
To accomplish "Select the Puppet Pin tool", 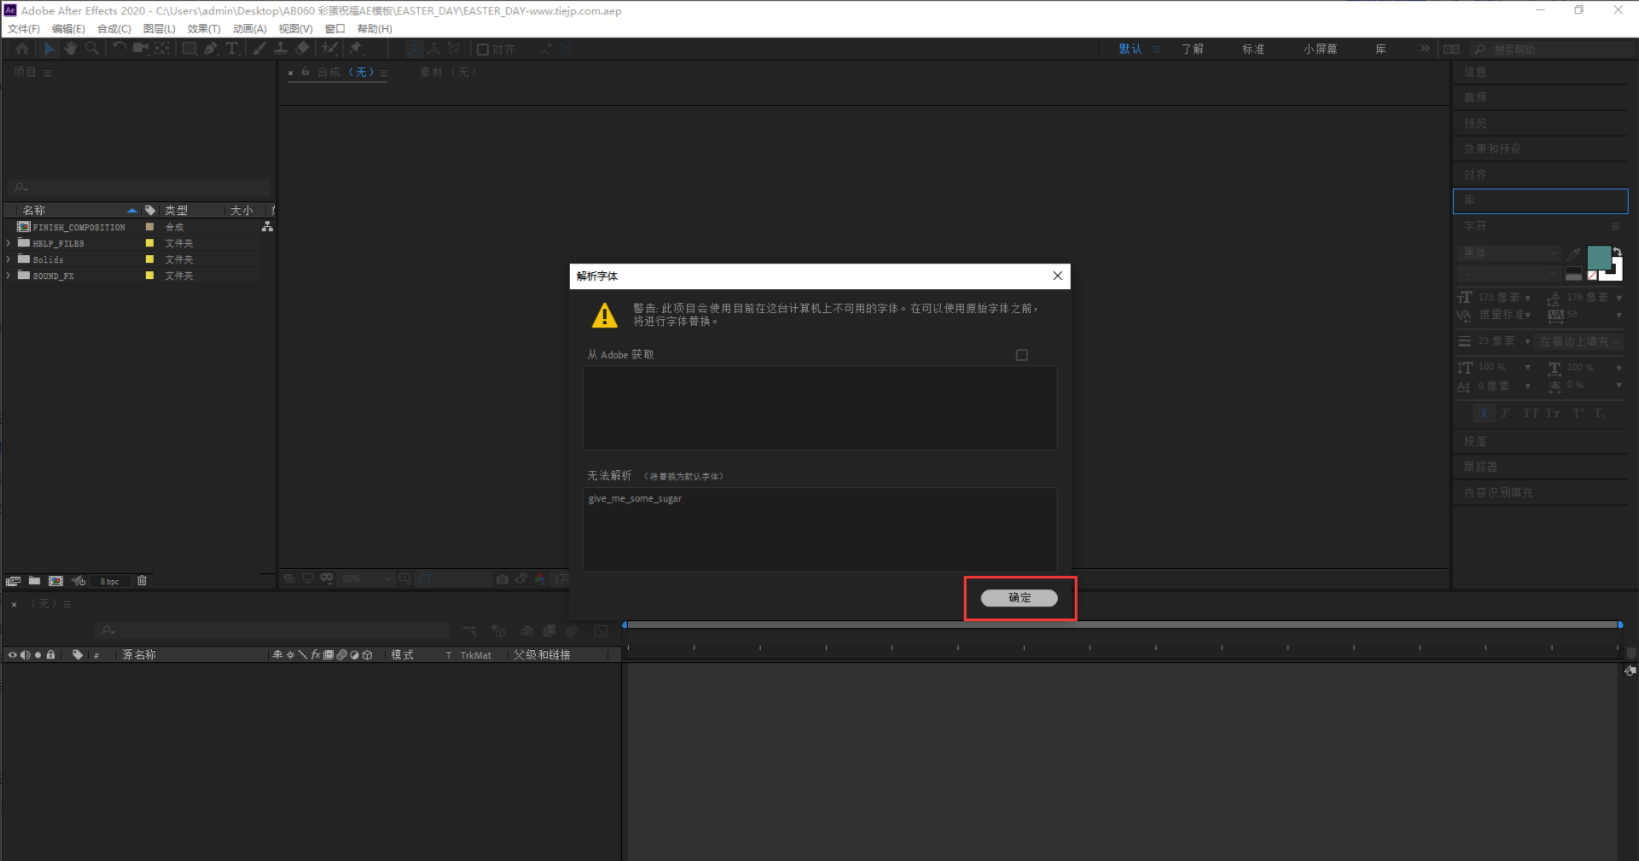I will 355,48.
